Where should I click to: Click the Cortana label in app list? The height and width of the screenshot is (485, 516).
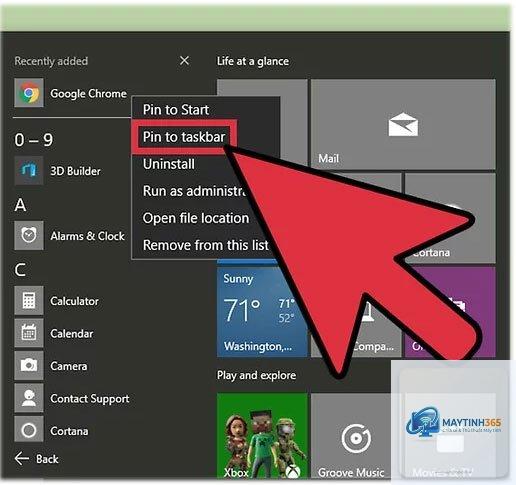click(69, 431)
